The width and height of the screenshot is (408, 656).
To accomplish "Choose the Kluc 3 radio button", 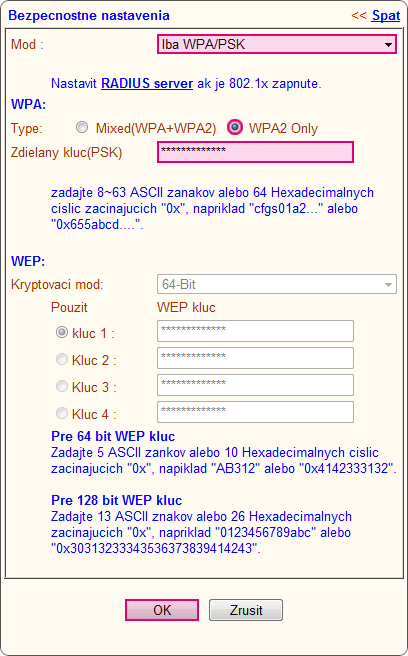I will 62,386.
